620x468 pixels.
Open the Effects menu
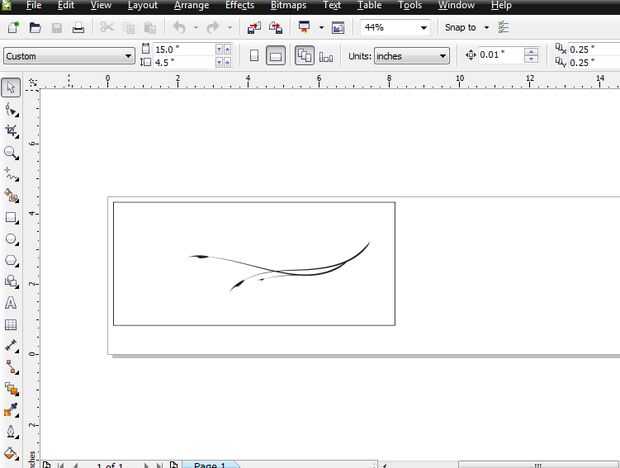tap(240, 6)
